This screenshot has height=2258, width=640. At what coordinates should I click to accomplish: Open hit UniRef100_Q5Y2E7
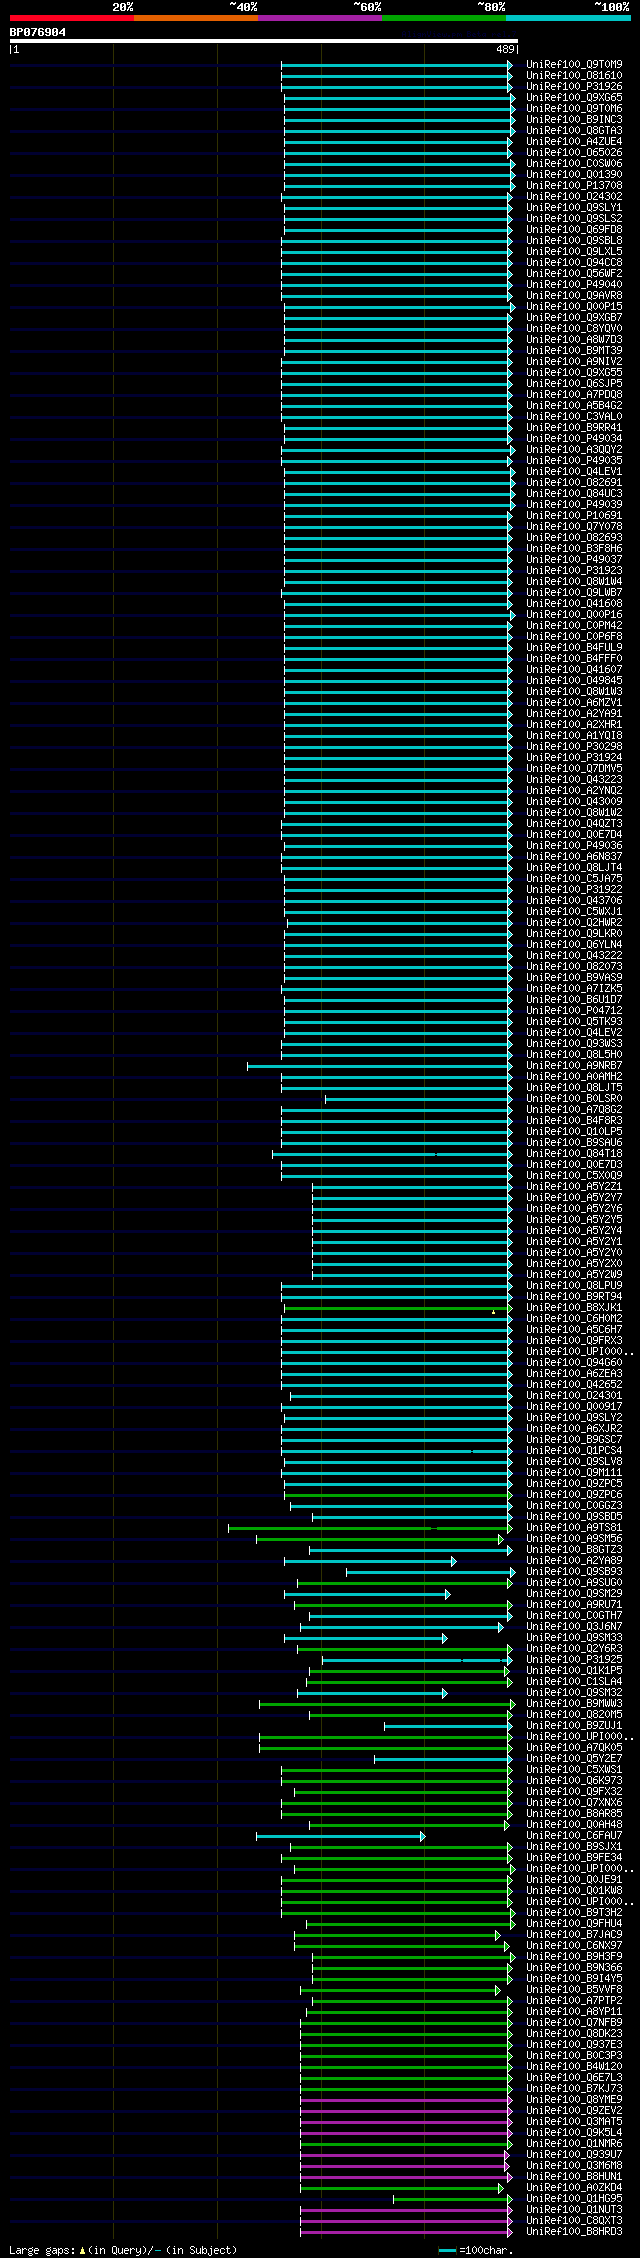tap(574, 1759)
